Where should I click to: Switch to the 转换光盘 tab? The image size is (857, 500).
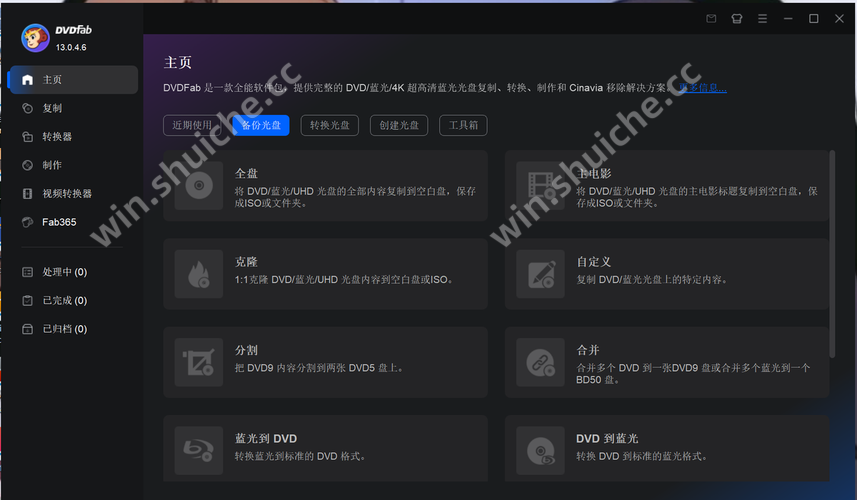(330, 125)
